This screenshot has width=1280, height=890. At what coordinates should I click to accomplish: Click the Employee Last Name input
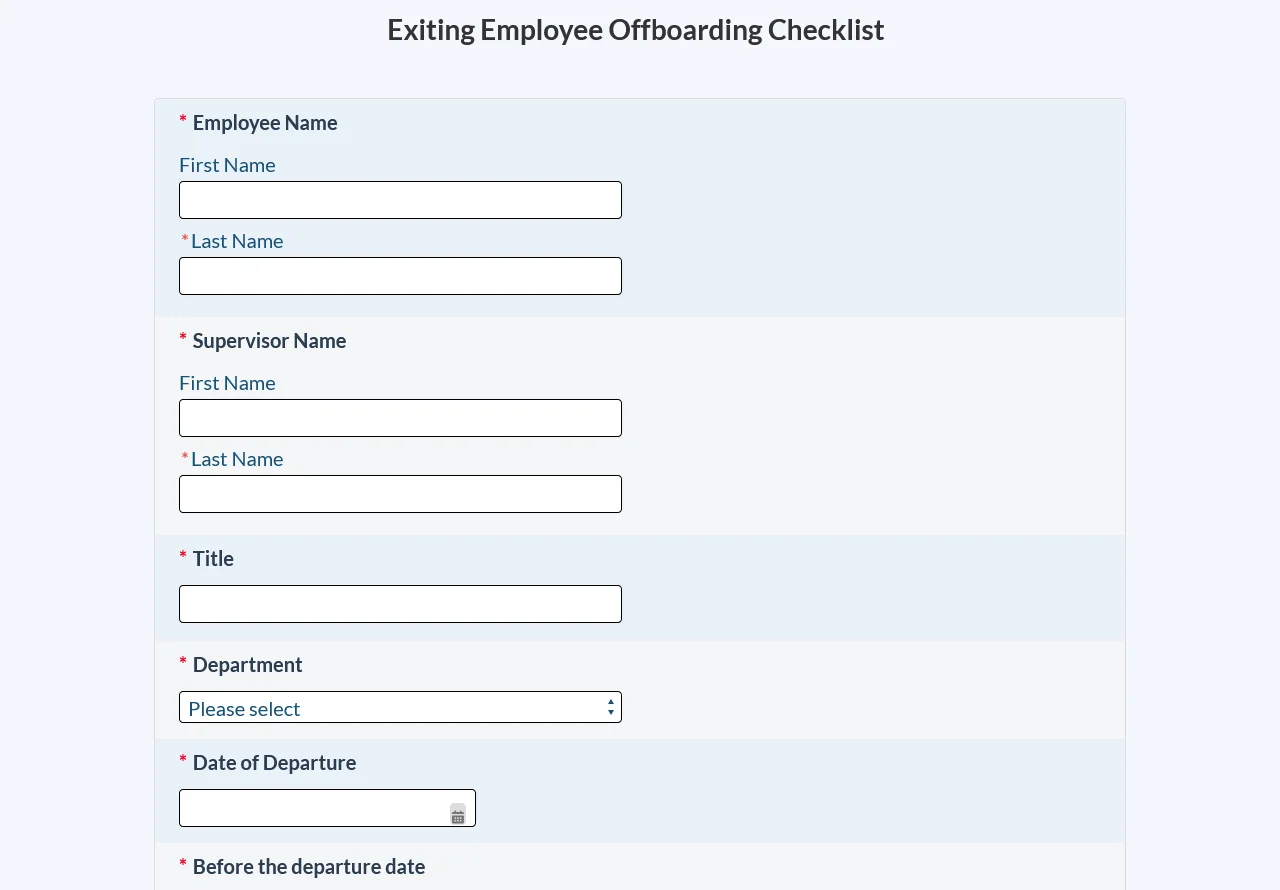tap(400, 275)
